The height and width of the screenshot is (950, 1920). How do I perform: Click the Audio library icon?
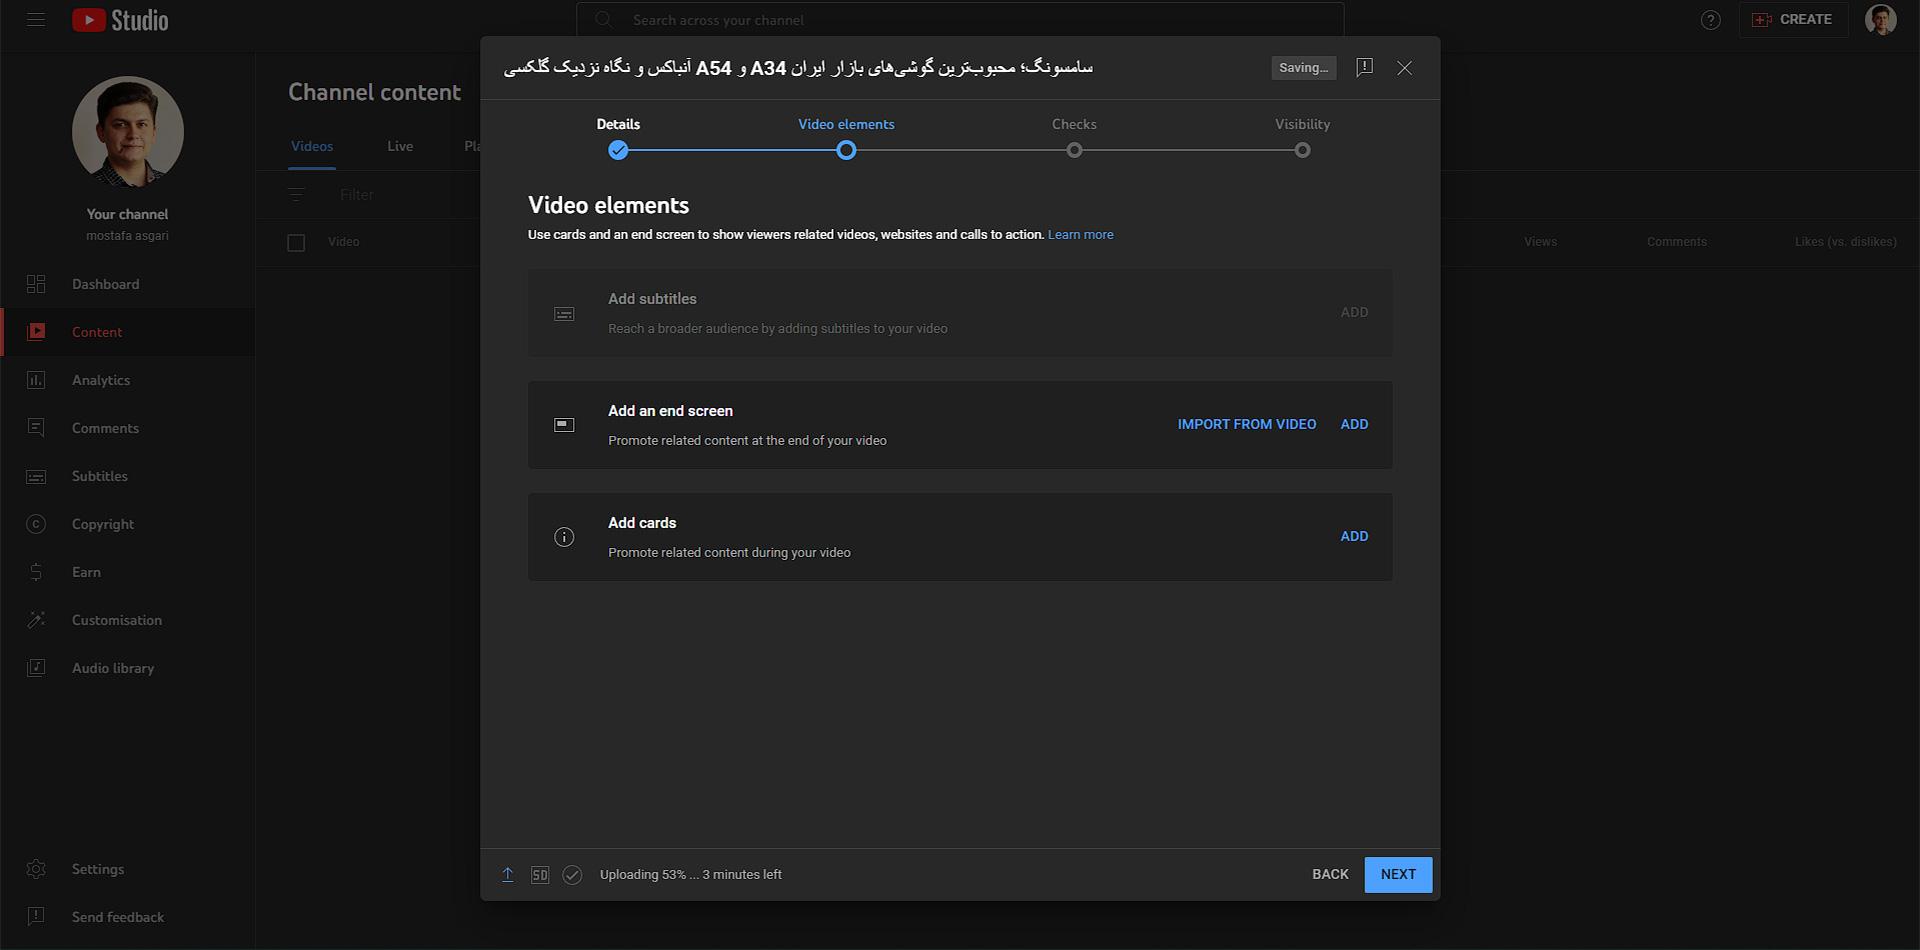[x=36, y=668]
